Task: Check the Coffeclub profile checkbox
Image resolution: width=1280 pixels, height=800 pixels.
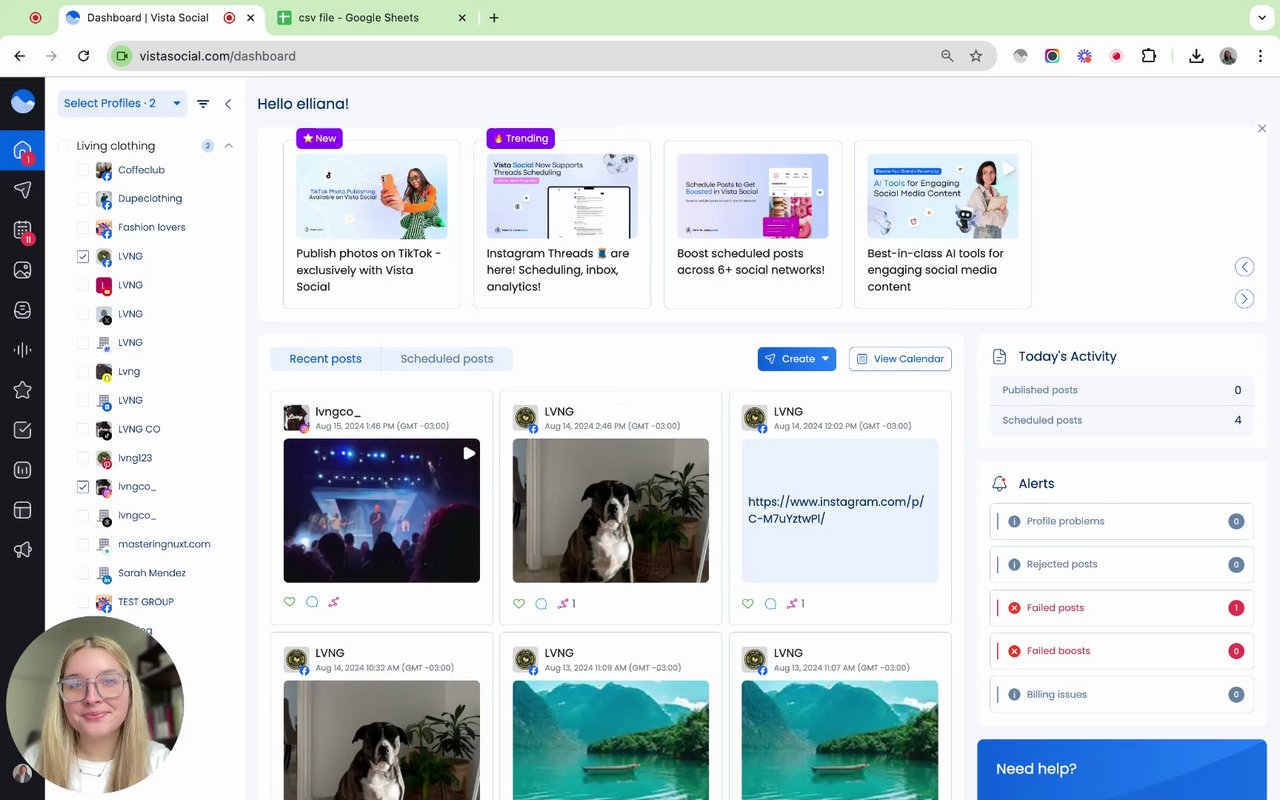Action: (x=83, y=171)
